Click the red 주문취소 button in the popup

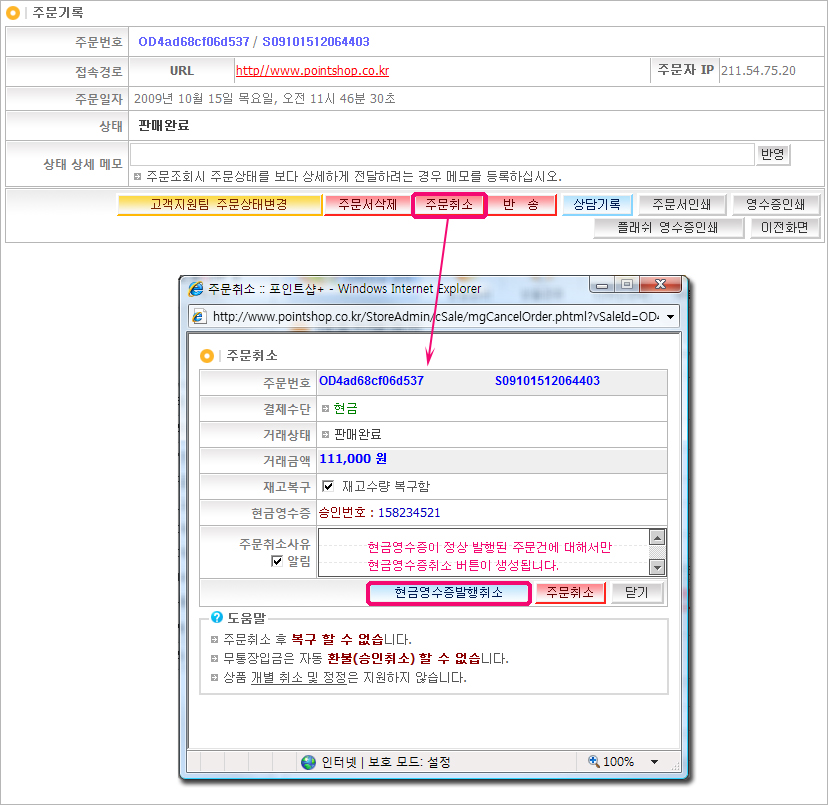pyautogui.click(x=570, y=592)
